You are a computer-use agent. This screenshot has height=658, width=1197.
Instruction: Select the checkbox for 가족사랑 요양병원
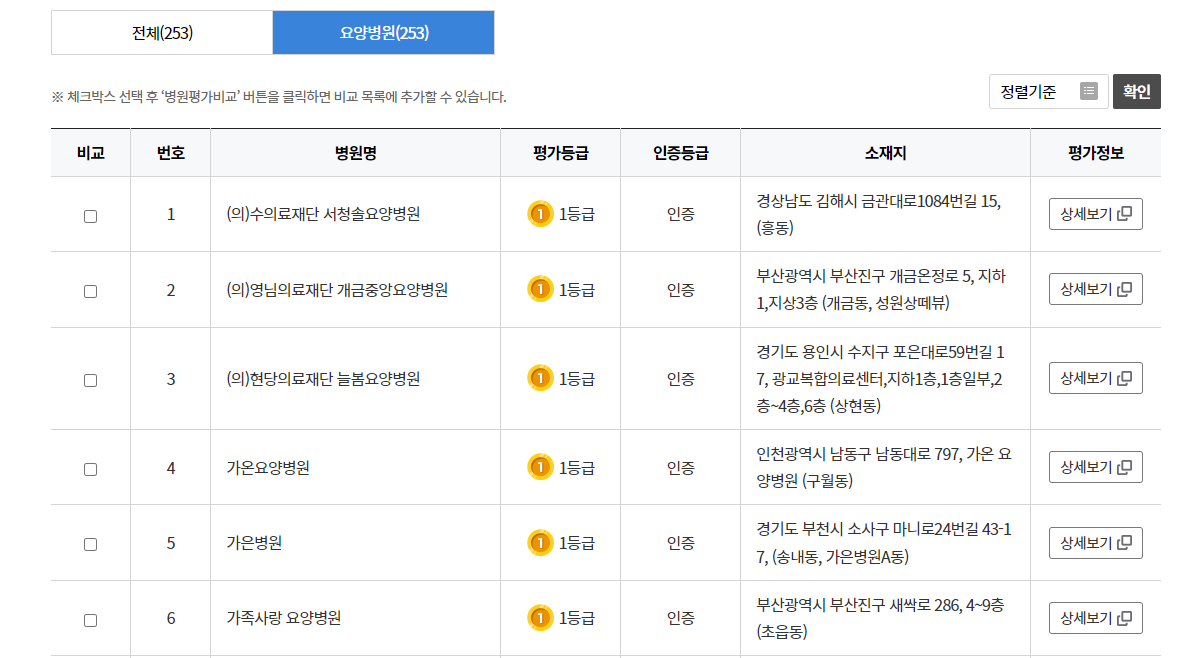91,620
